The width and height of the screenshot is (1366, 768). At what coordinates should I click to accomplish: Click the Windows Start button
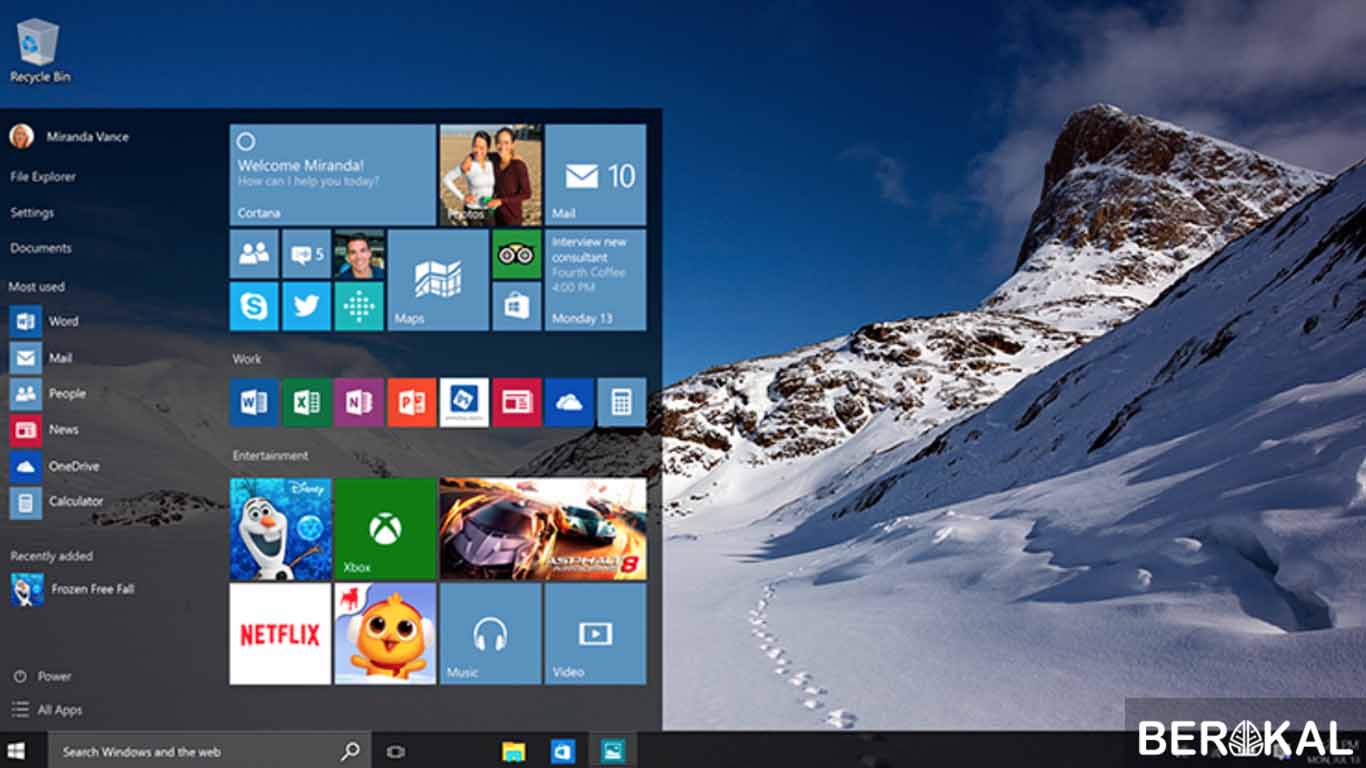[x=17, y=750]
